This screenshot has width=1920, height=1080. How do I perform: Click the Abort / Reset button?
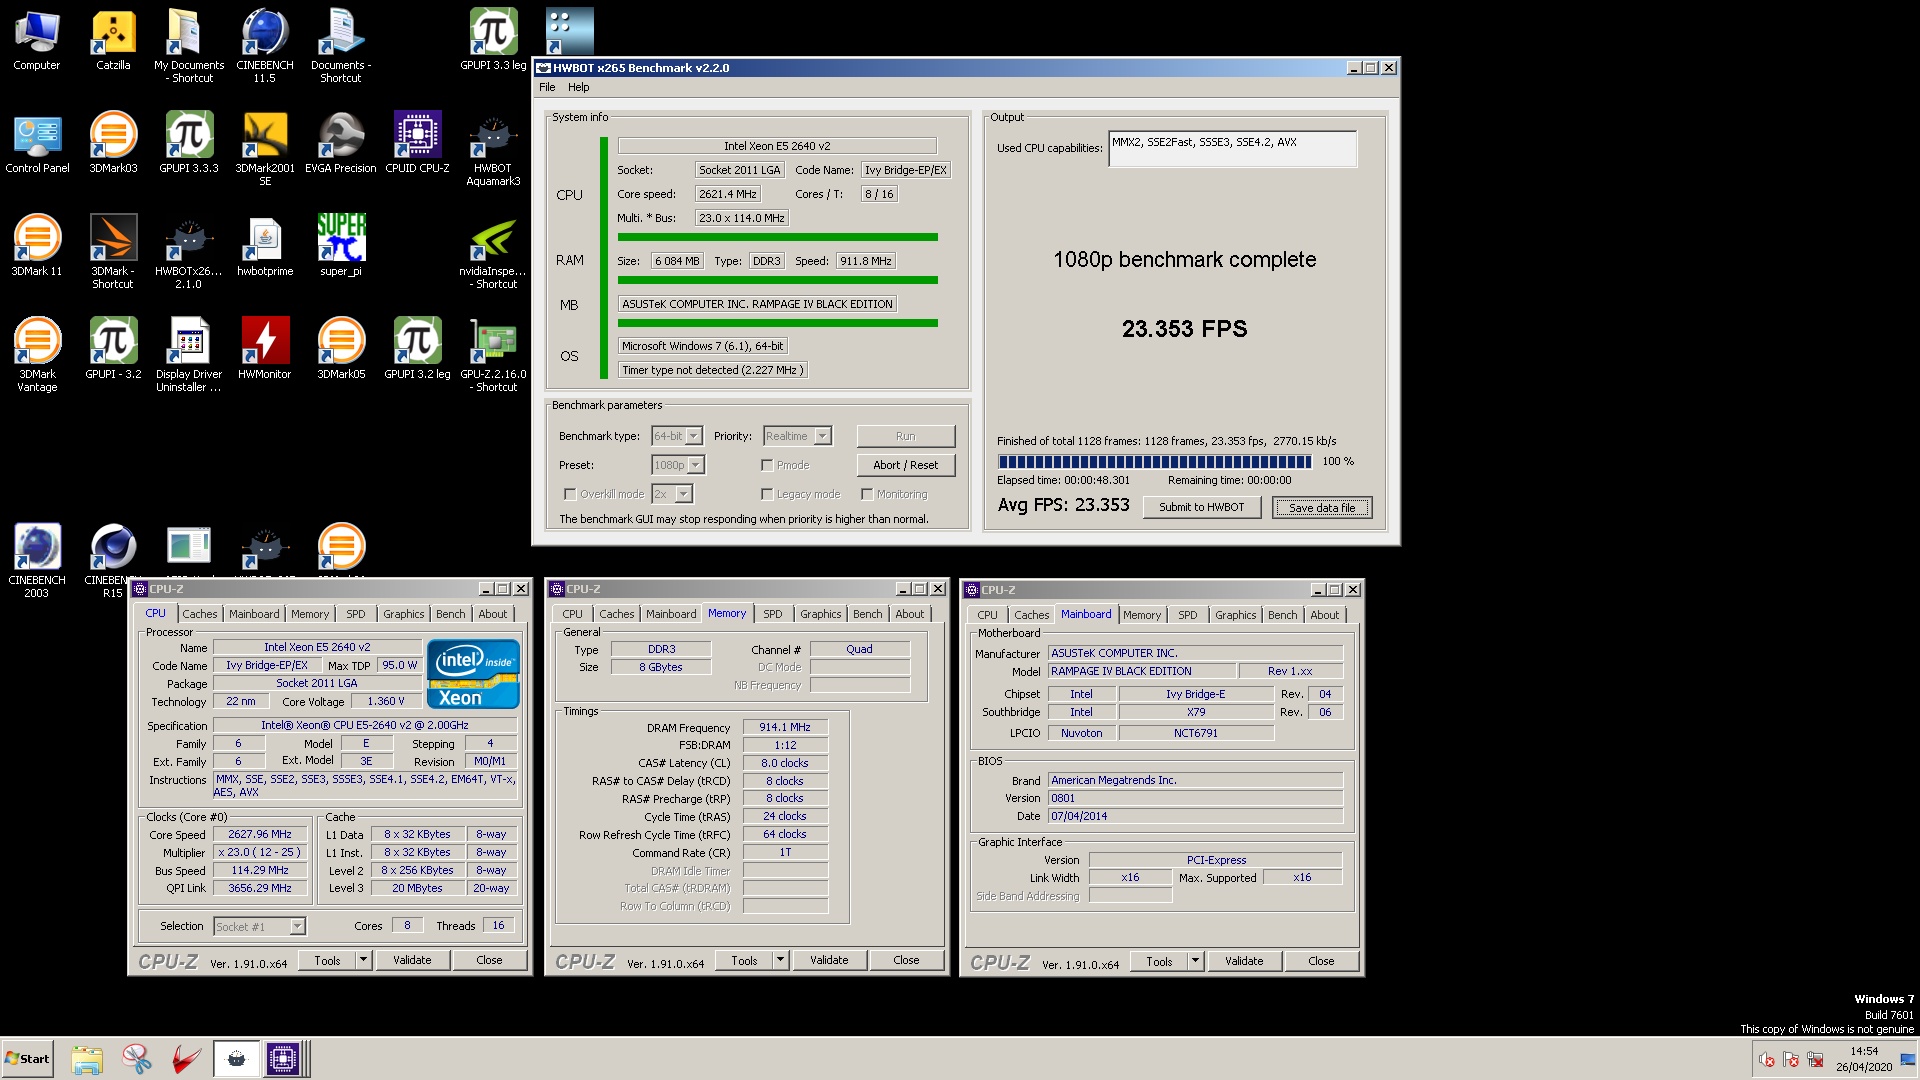tap(905, 465)
